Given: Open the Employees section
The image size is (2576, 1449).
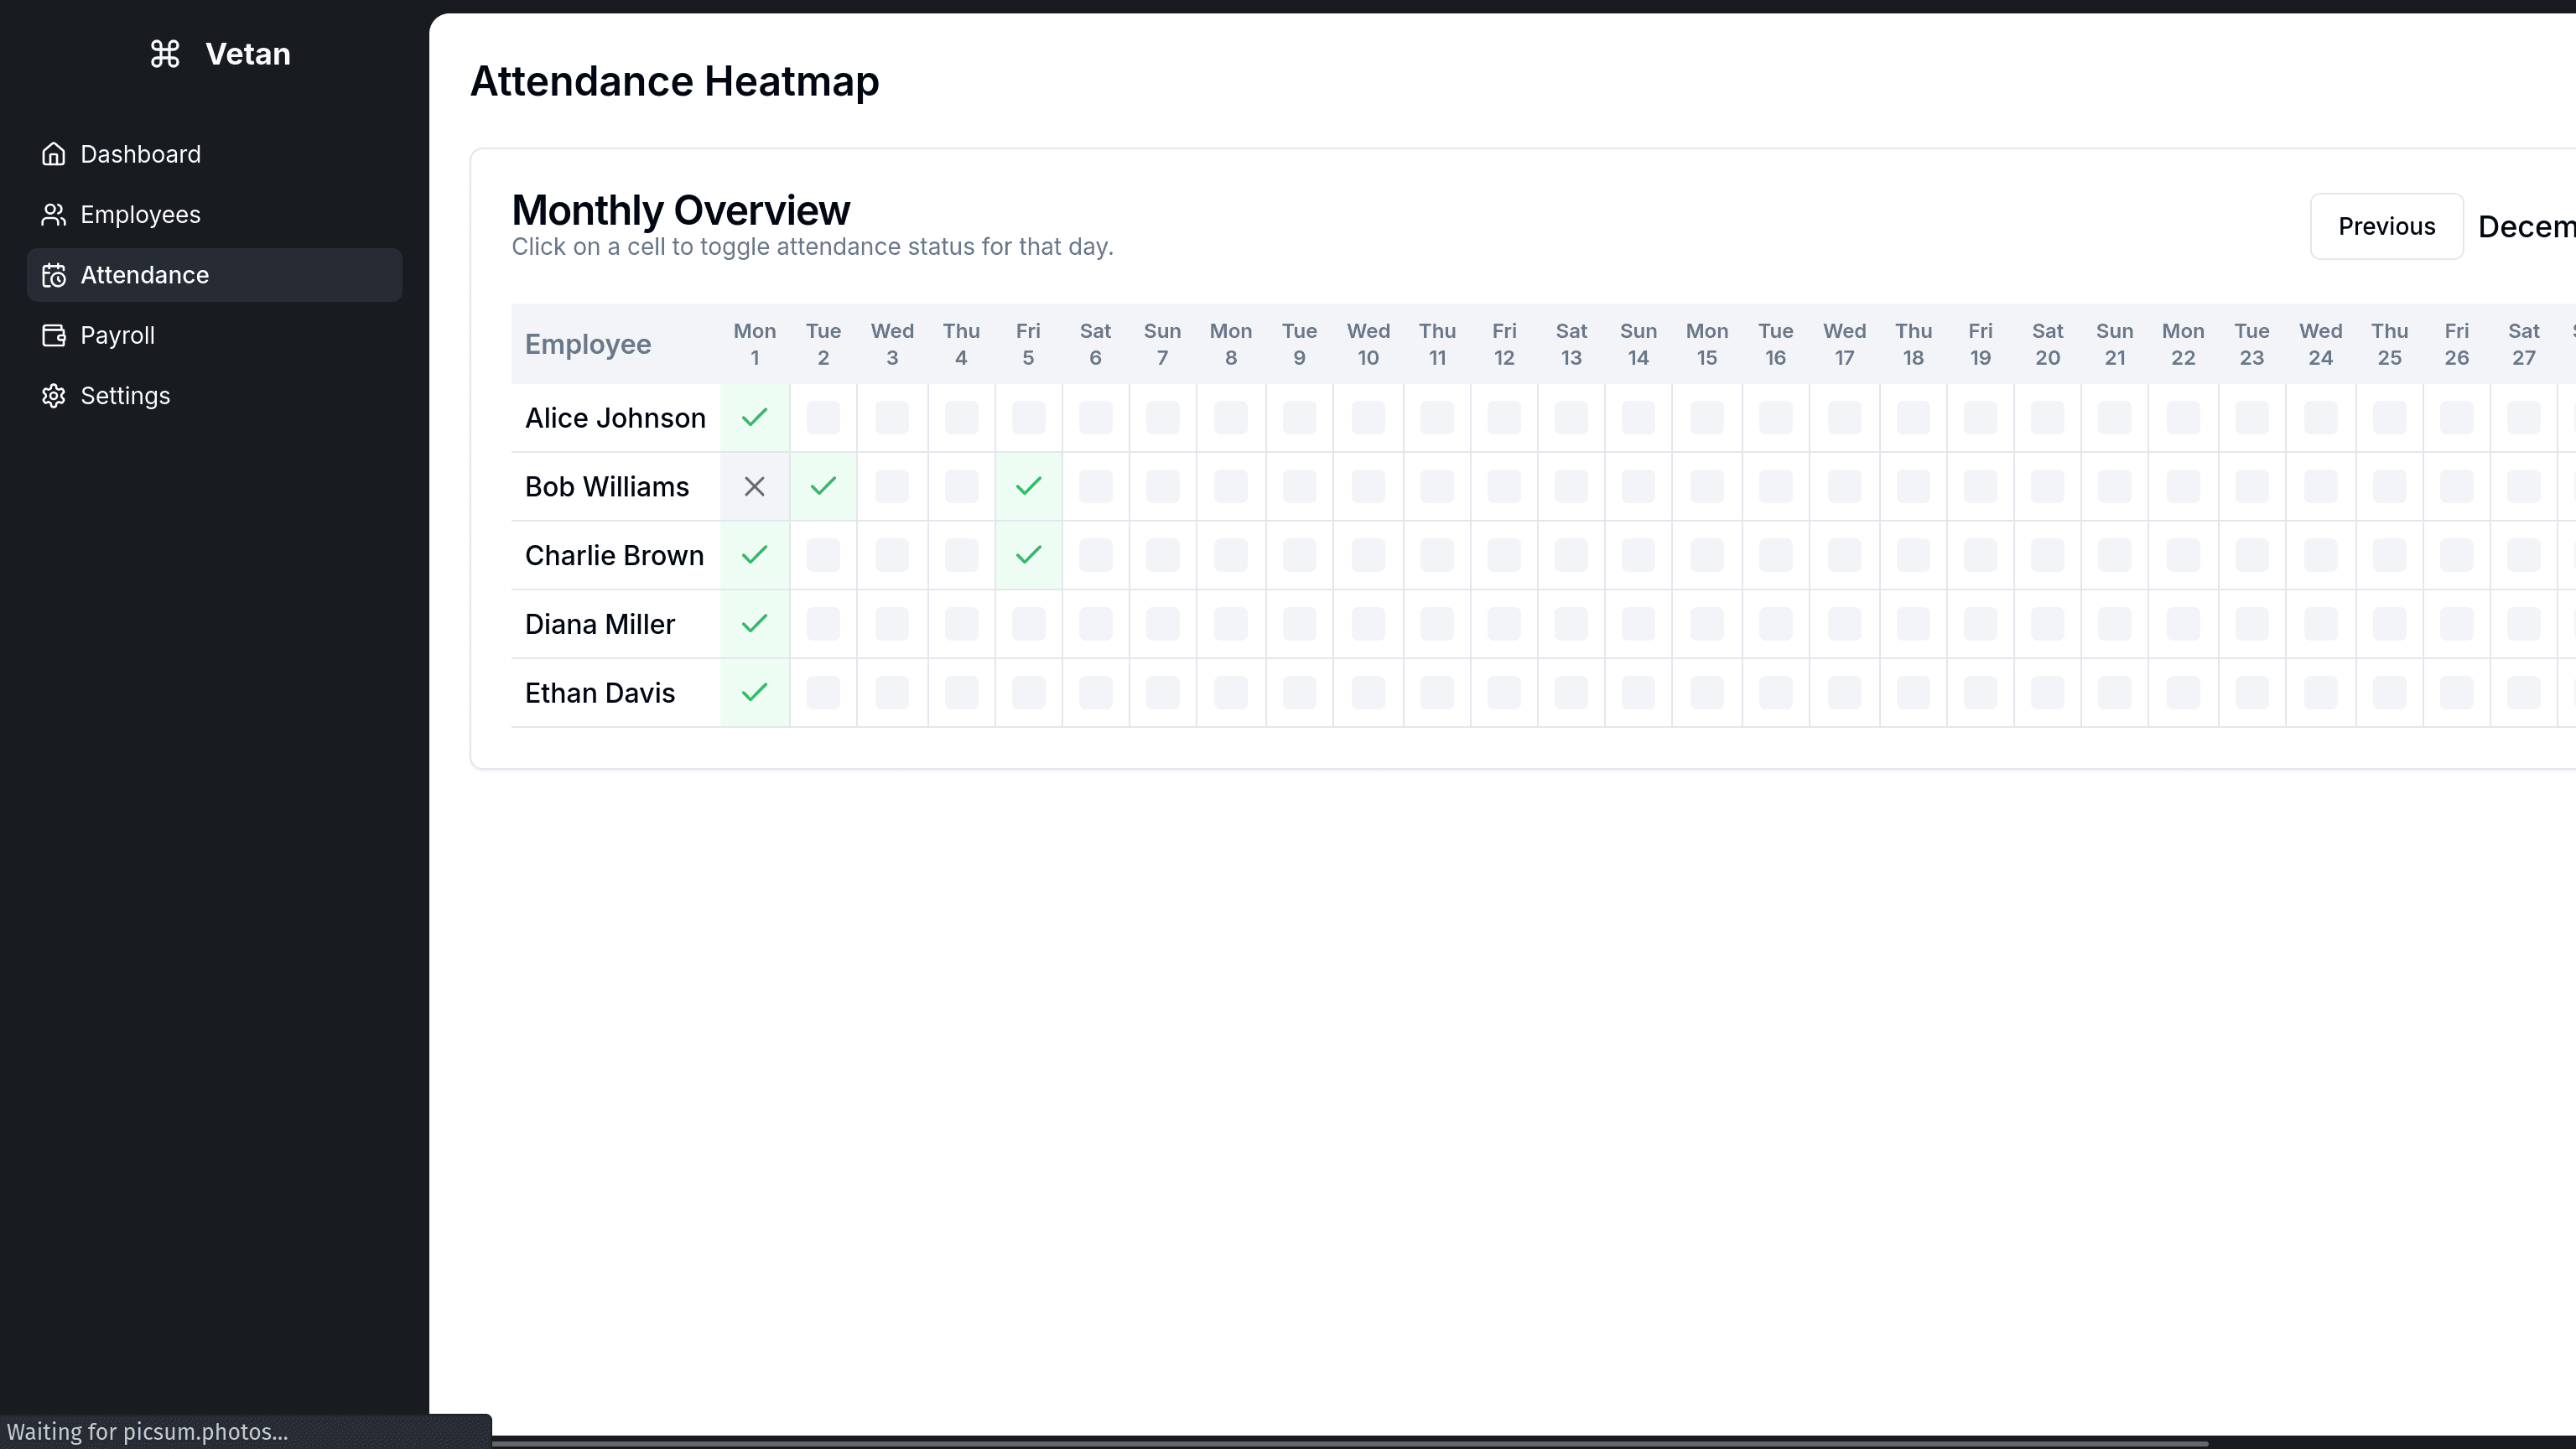Looking at the screenshot, I should 140,215.
